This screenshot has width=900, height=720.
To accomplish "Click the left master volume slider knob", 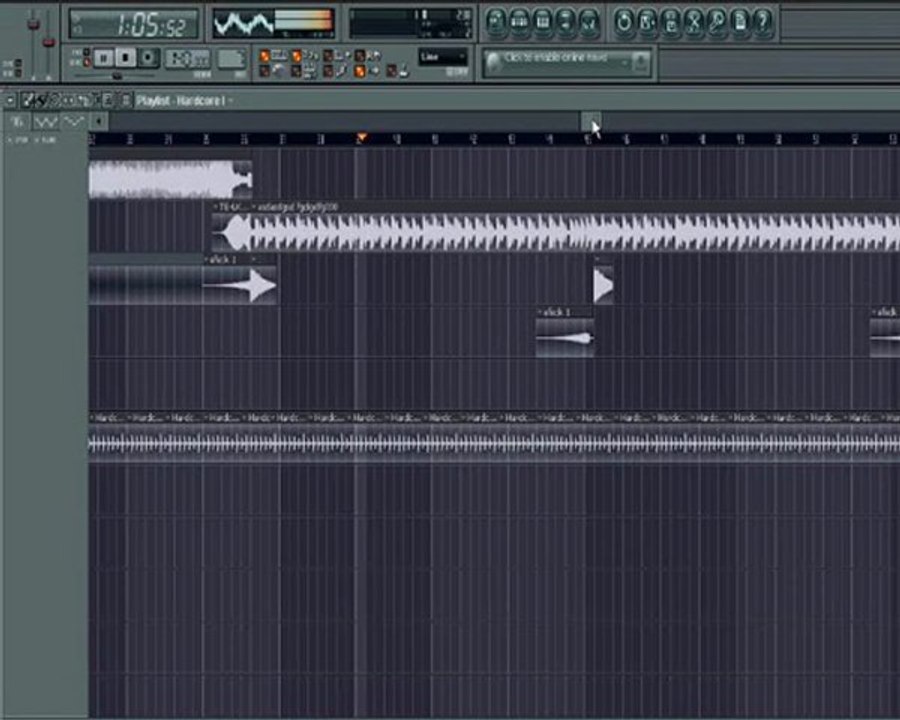I will pyautogui.click(x=33, y=24).
